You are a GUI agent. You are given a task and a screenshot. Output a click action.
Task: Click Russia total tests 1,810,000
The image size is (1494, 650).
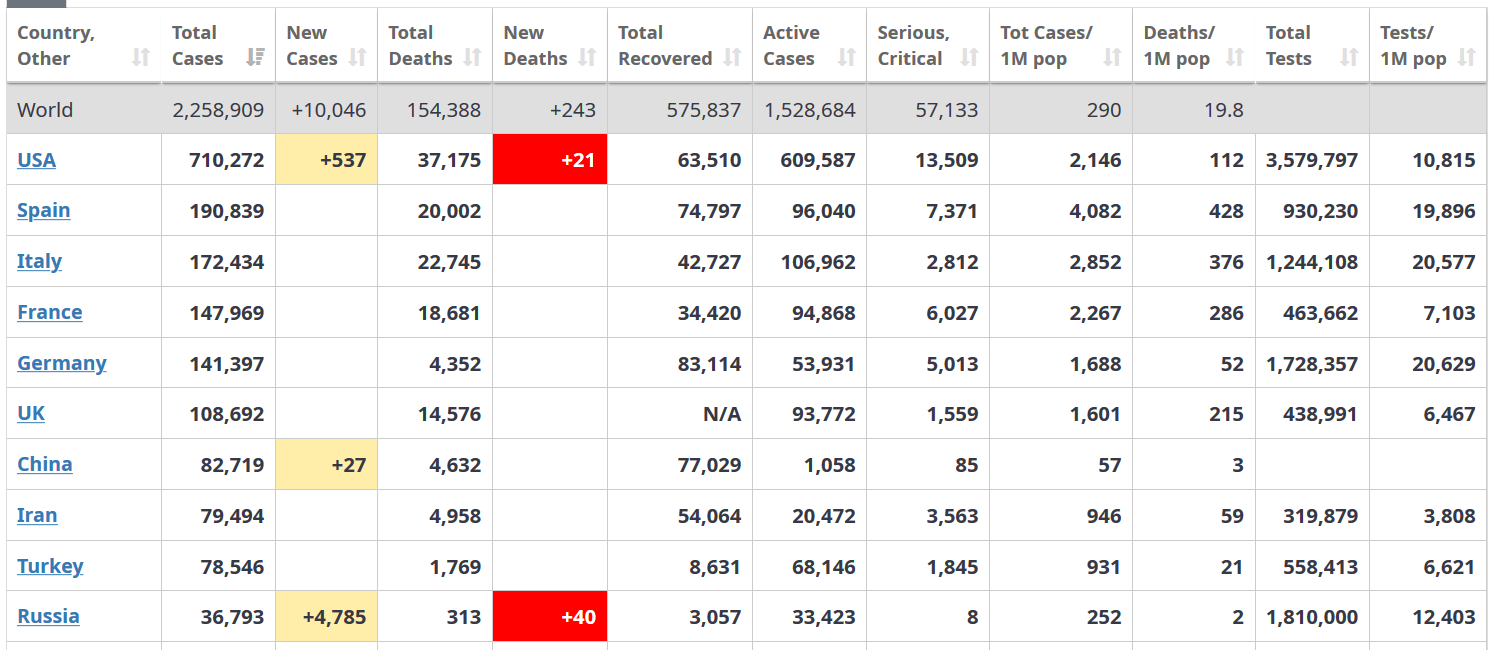(x=1312, y=617)
